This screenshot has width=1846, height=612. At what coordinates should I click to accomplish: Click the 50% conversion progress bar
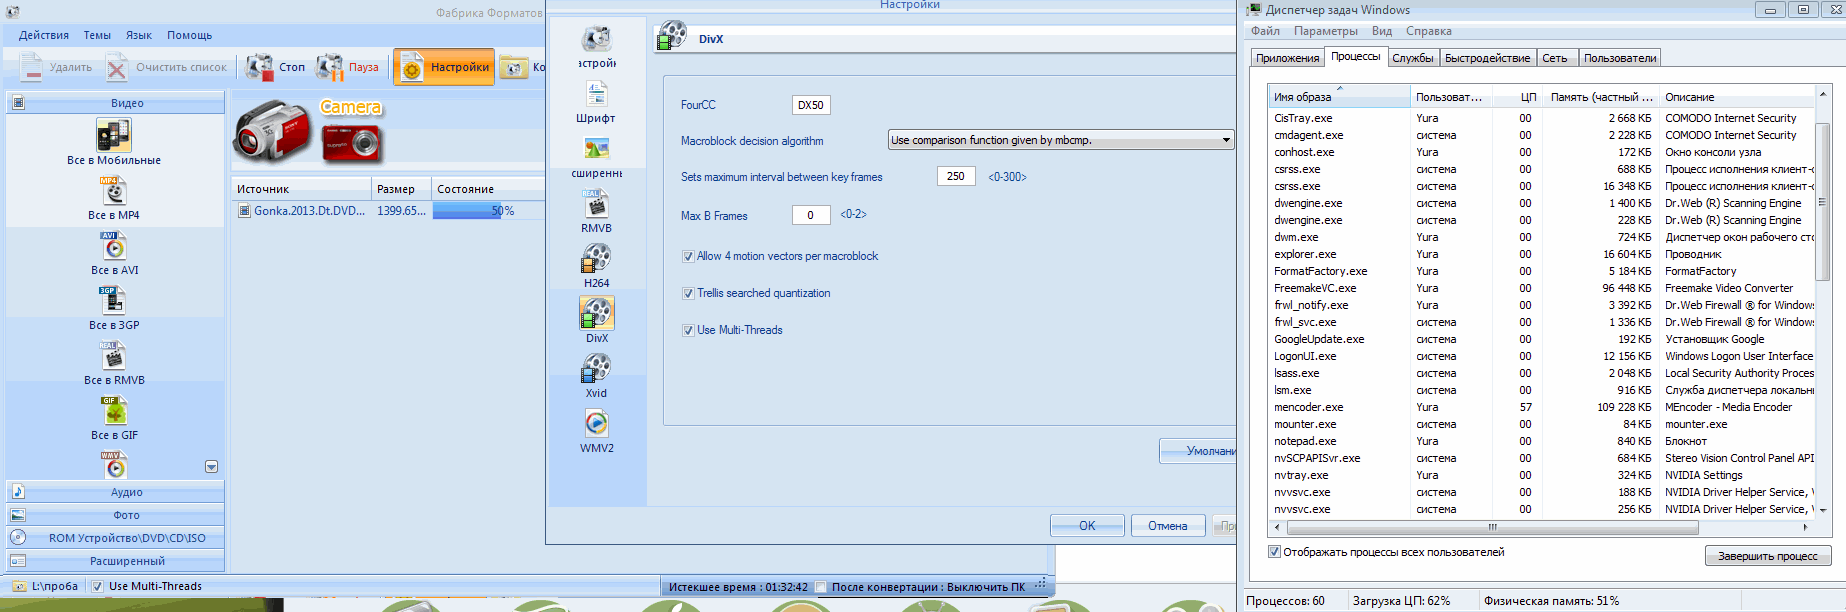point(489,211)
